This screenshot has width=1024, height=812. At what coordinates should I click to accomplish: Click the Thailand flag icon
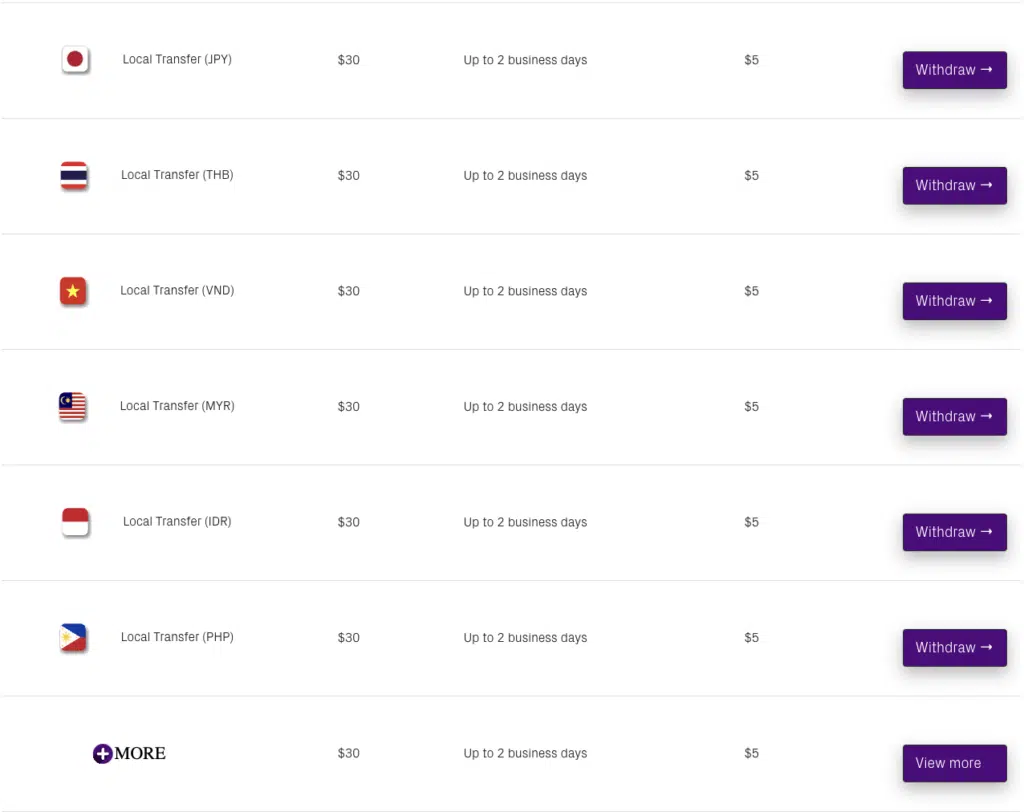click(74, 175)
